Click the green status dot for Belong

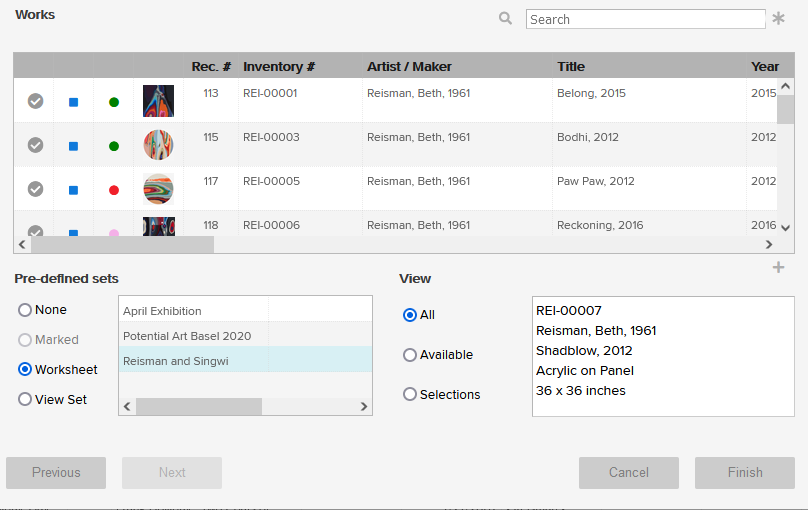pos(114,102)
